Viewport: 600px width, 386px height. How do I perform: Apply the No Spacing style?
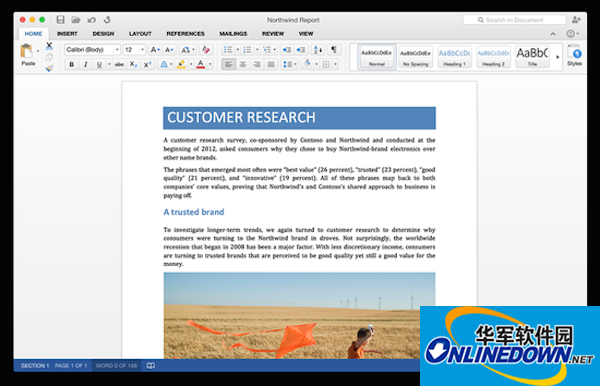tap(416, 57)
